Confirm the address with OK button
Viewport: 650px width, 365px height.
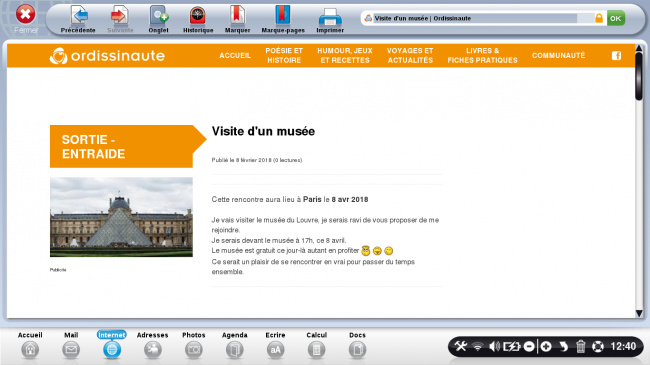tap(616, 18)
